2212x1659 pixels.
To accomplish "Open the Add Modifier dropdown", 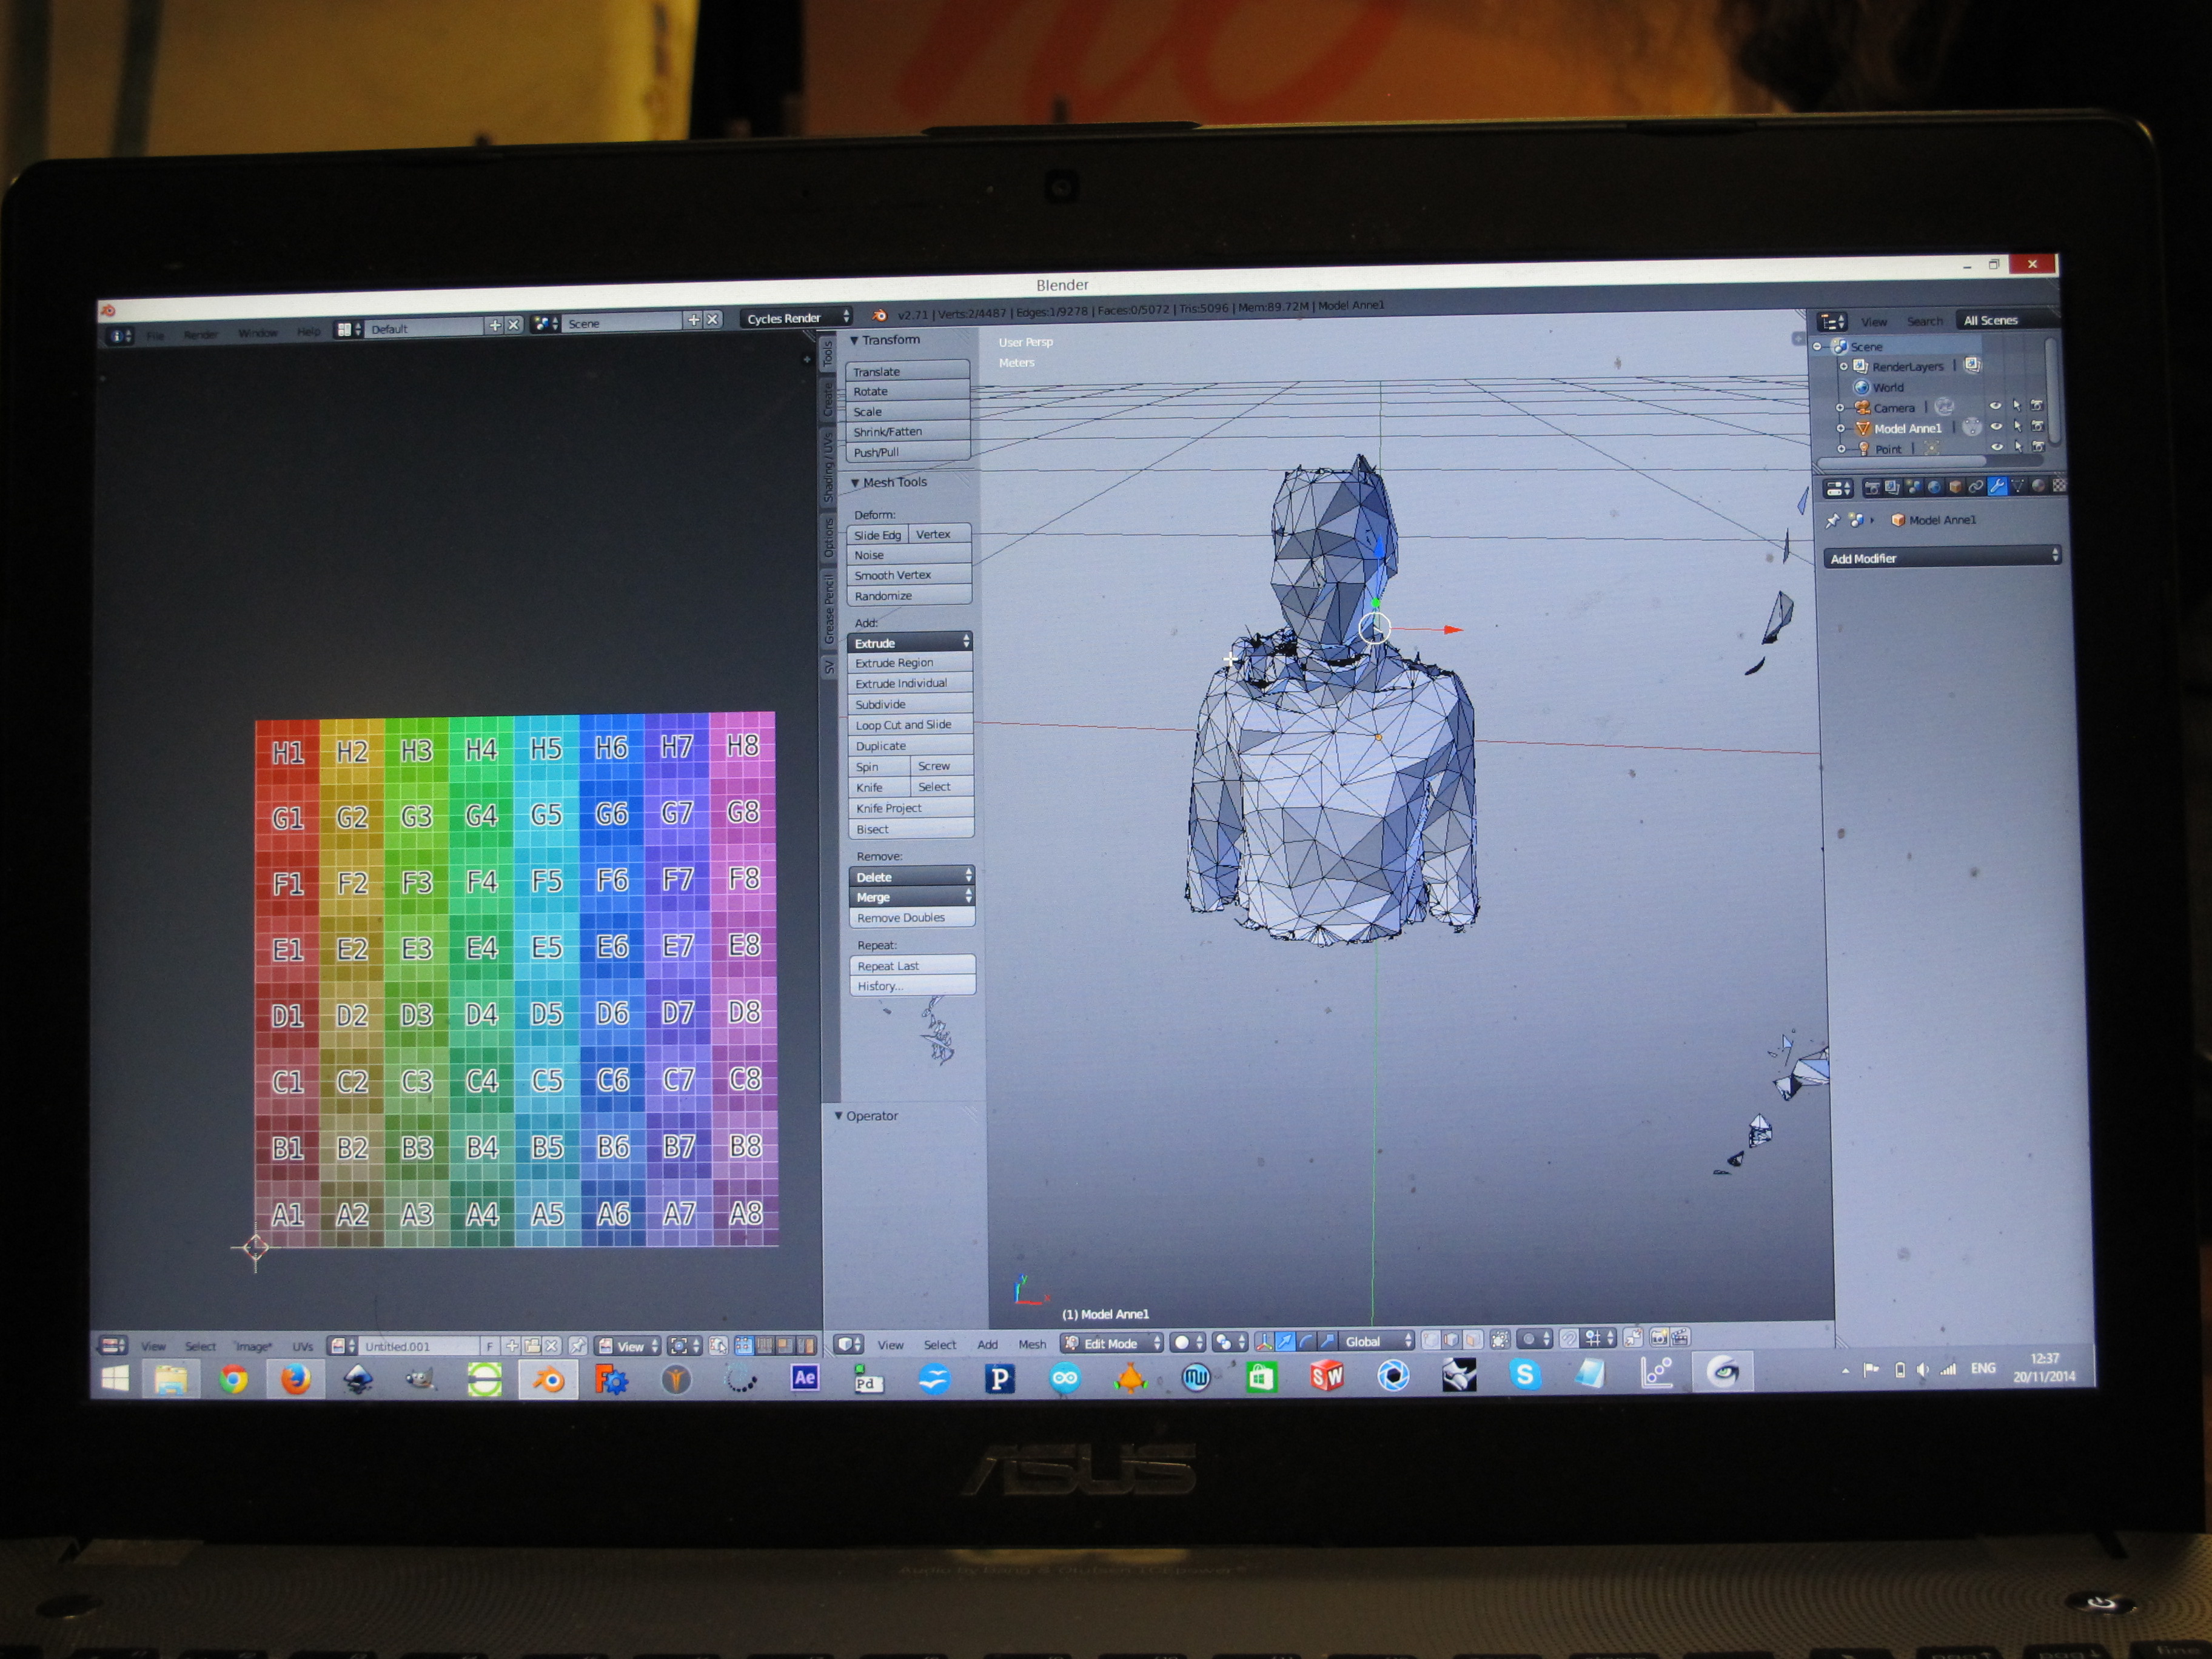I will [1943, 557].
